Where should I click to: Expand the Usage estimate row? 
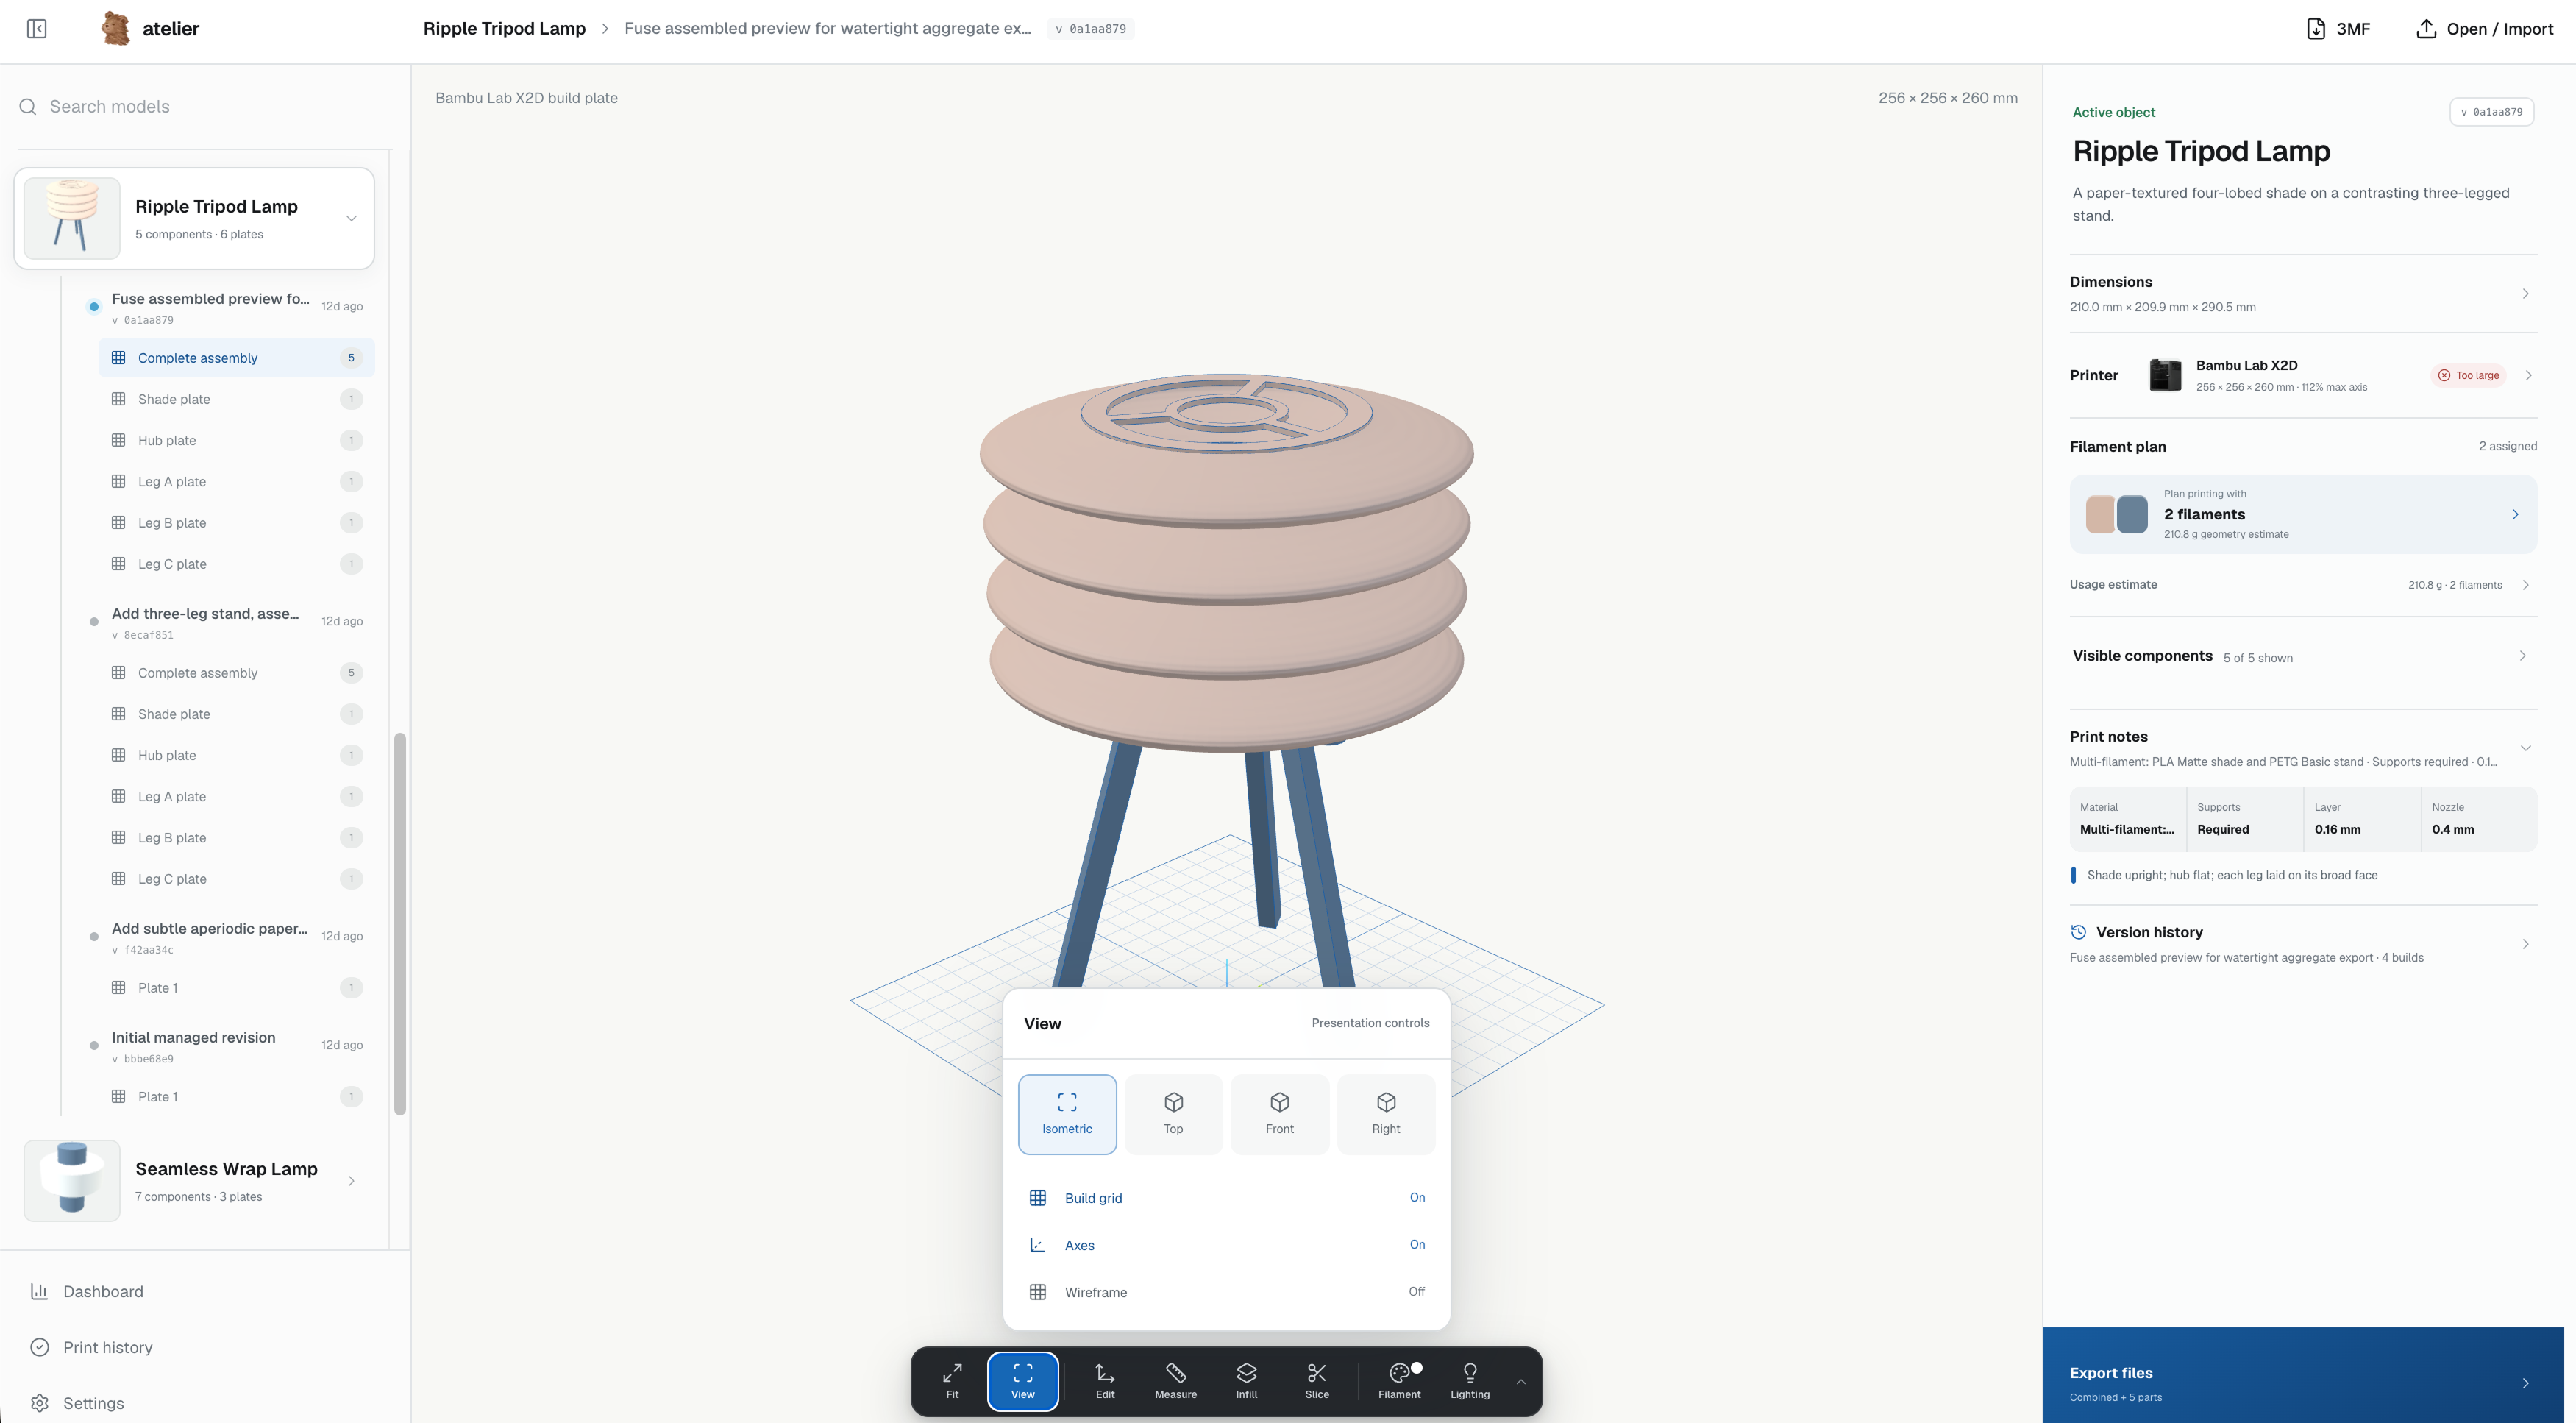[x=2302, y=584]
